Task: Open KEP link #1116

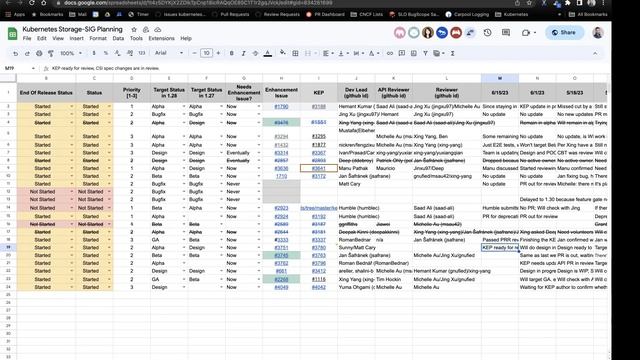Action: click(x=319, y=279)
